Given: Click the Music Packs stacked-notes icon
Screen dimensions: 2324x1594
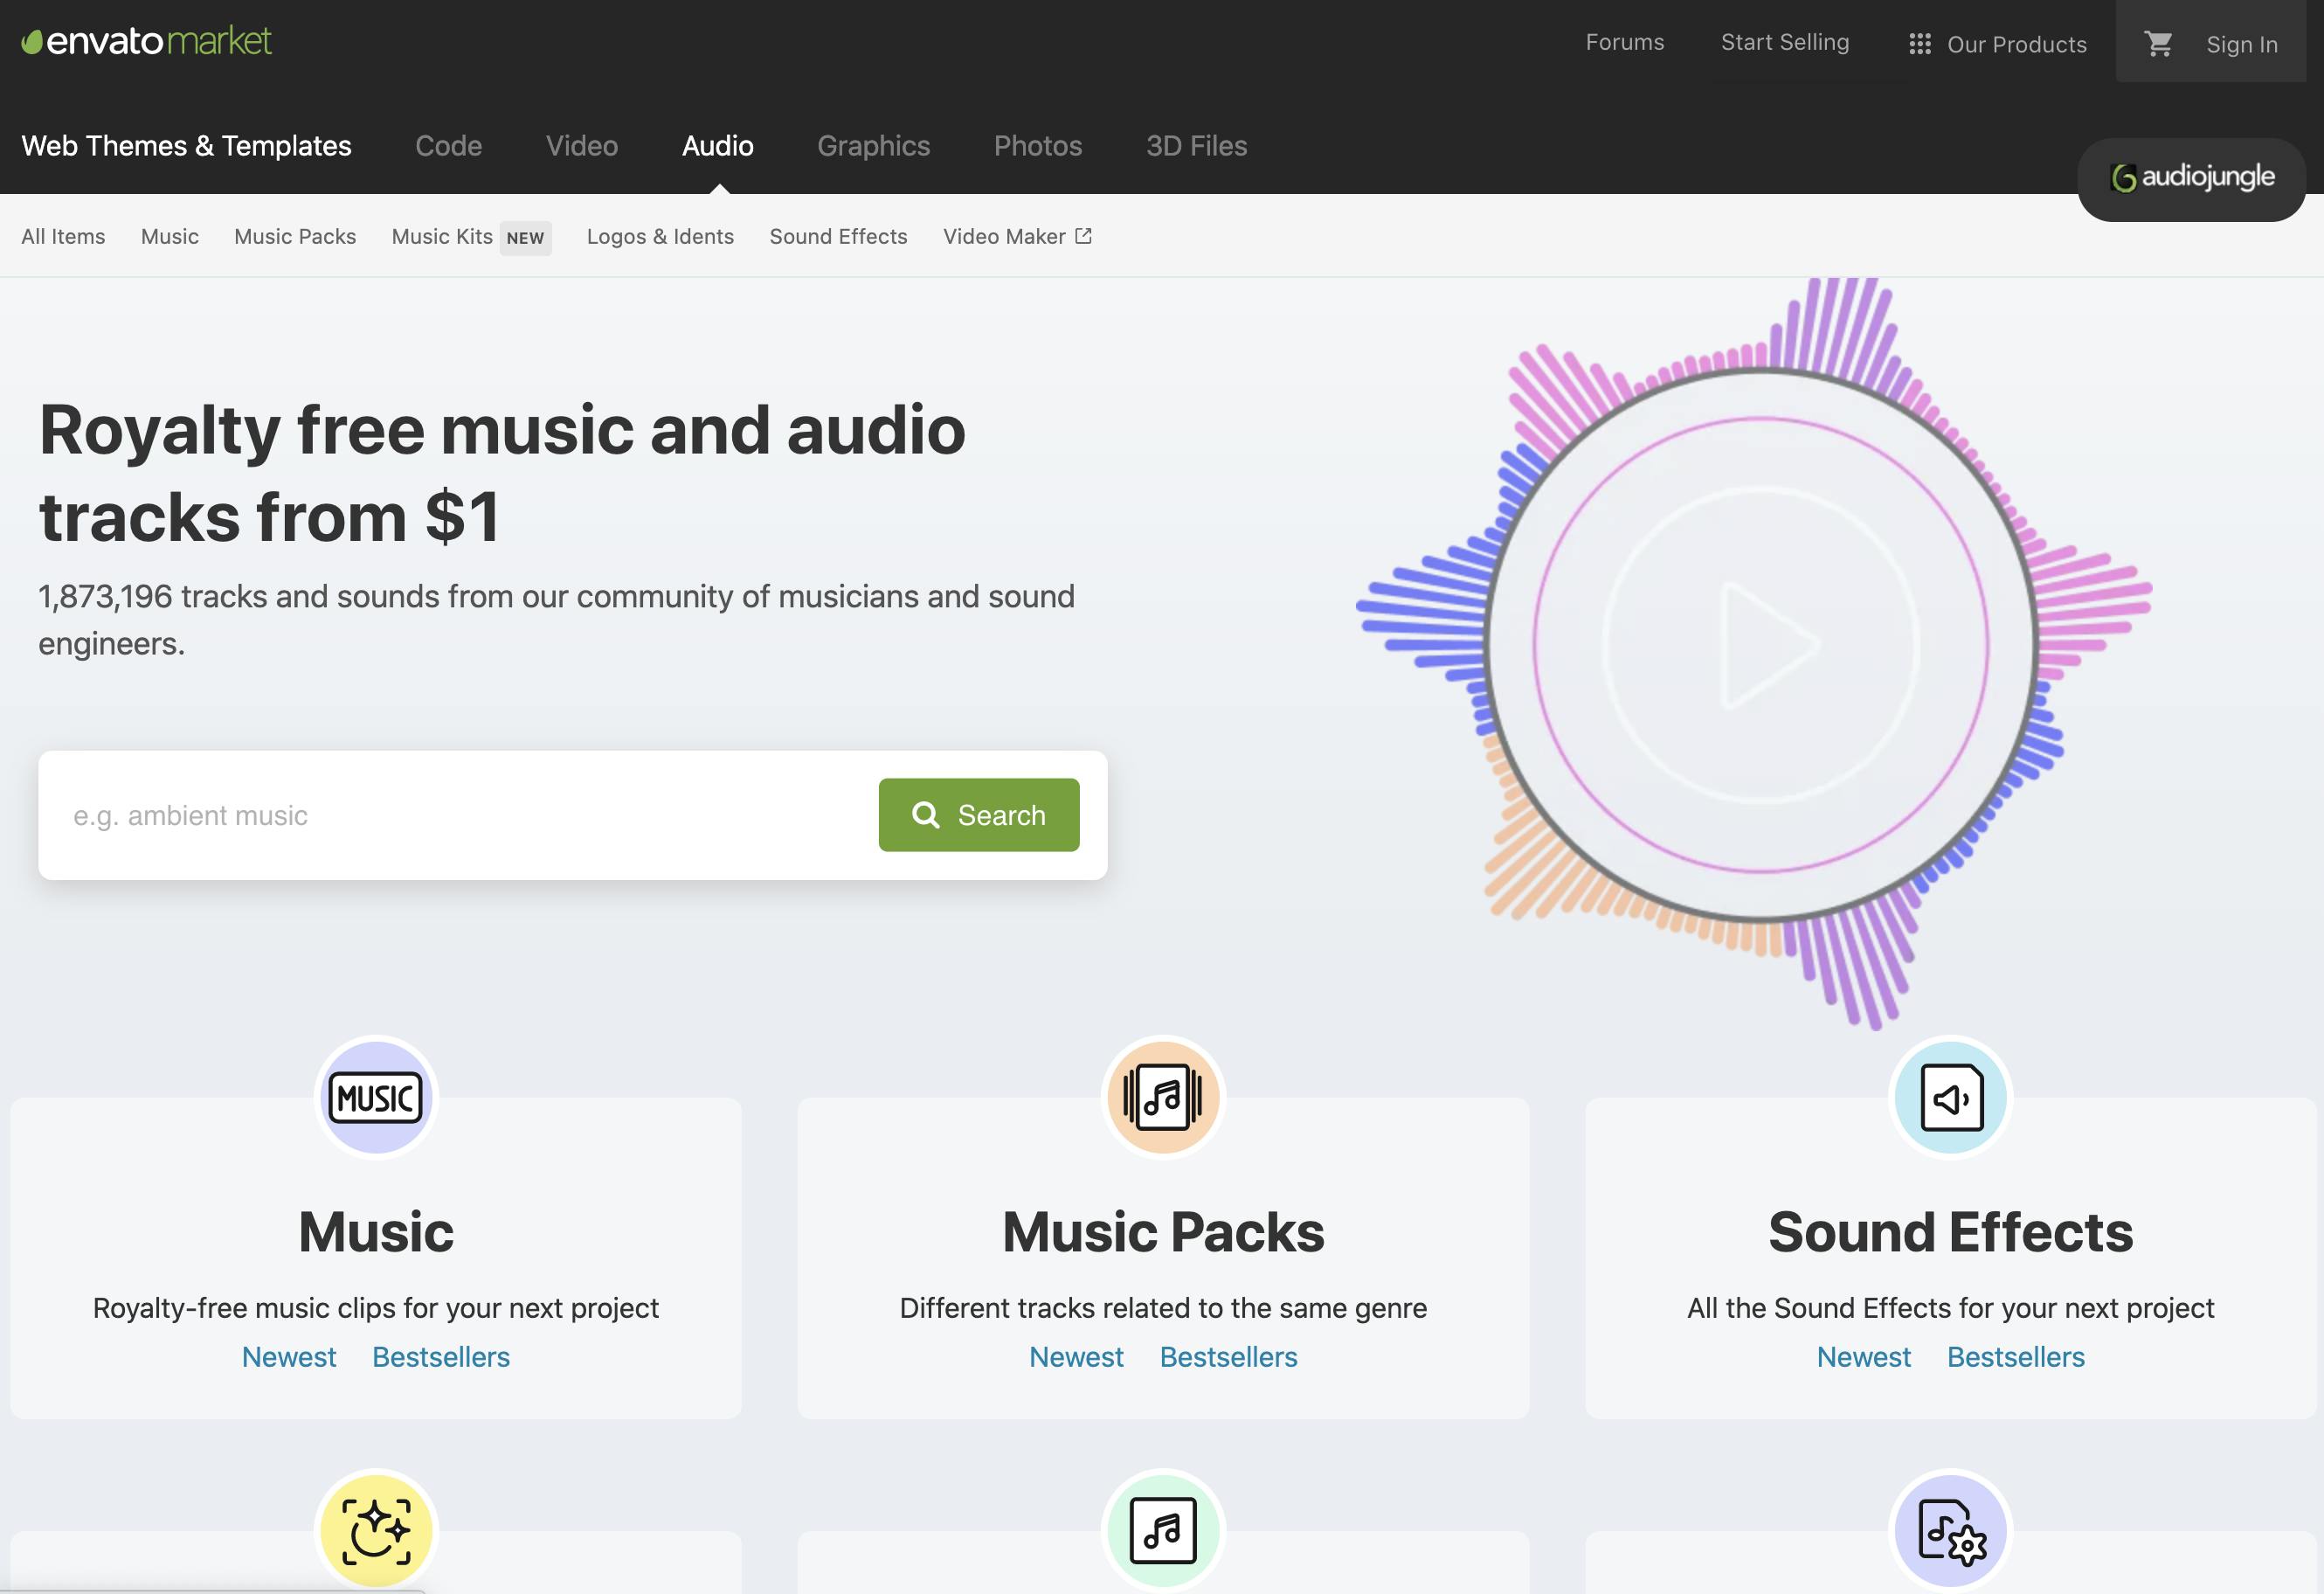Looking at the screenshot, I should coord(1162,1097).
